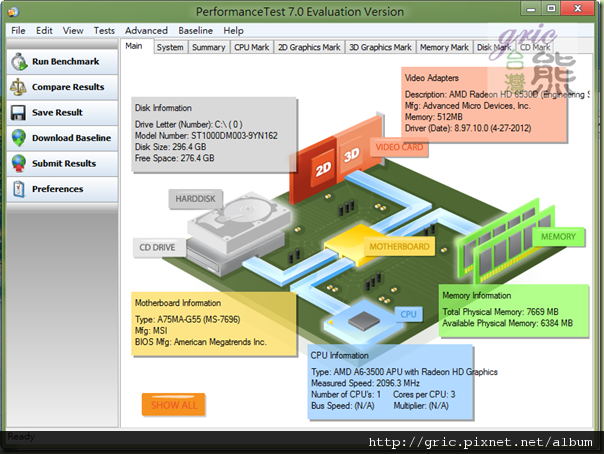
Task: Click the Save Result button label
Action: [x=57, y=112]
